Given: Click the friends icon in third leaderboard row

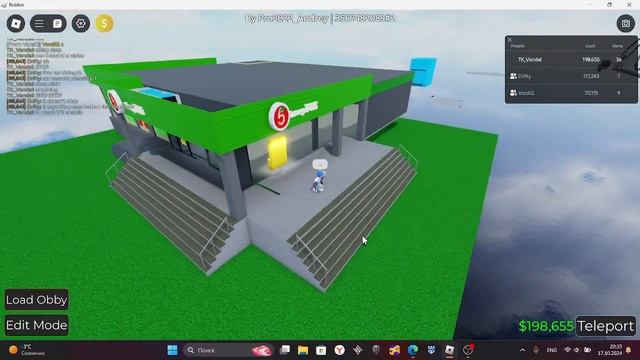Looking at the screenshot, I should 513,93.
